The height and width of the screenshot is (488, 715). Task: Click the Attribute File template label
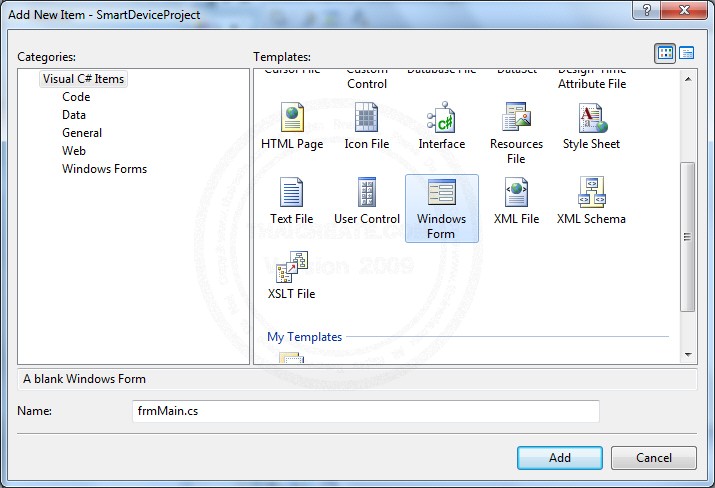[x=592, y=78]
